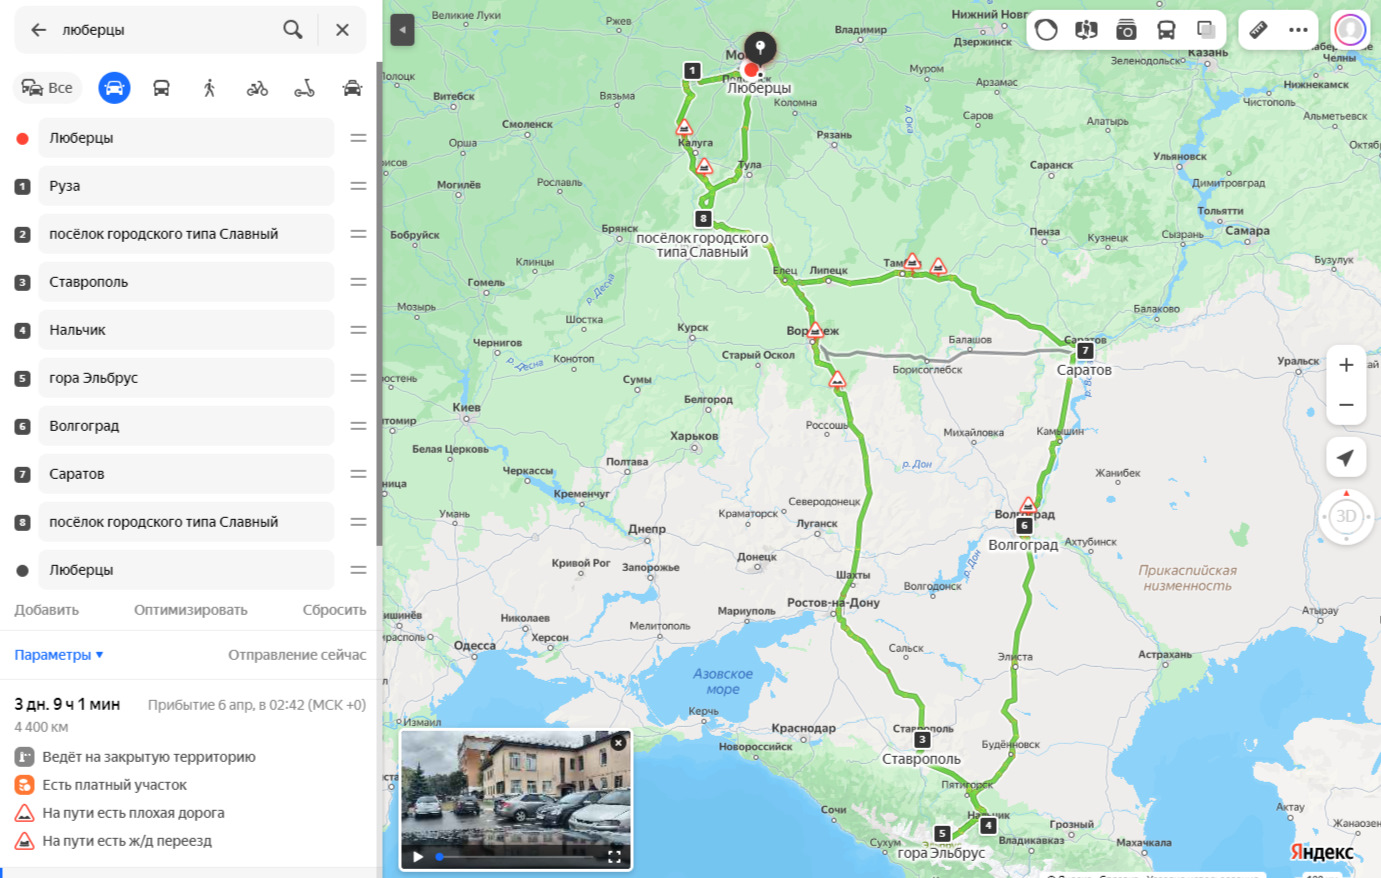The height and width of the screenshot is (878, 1381).
Task: Toggle the 3D compass view
Action: (x=1346, y=517)
